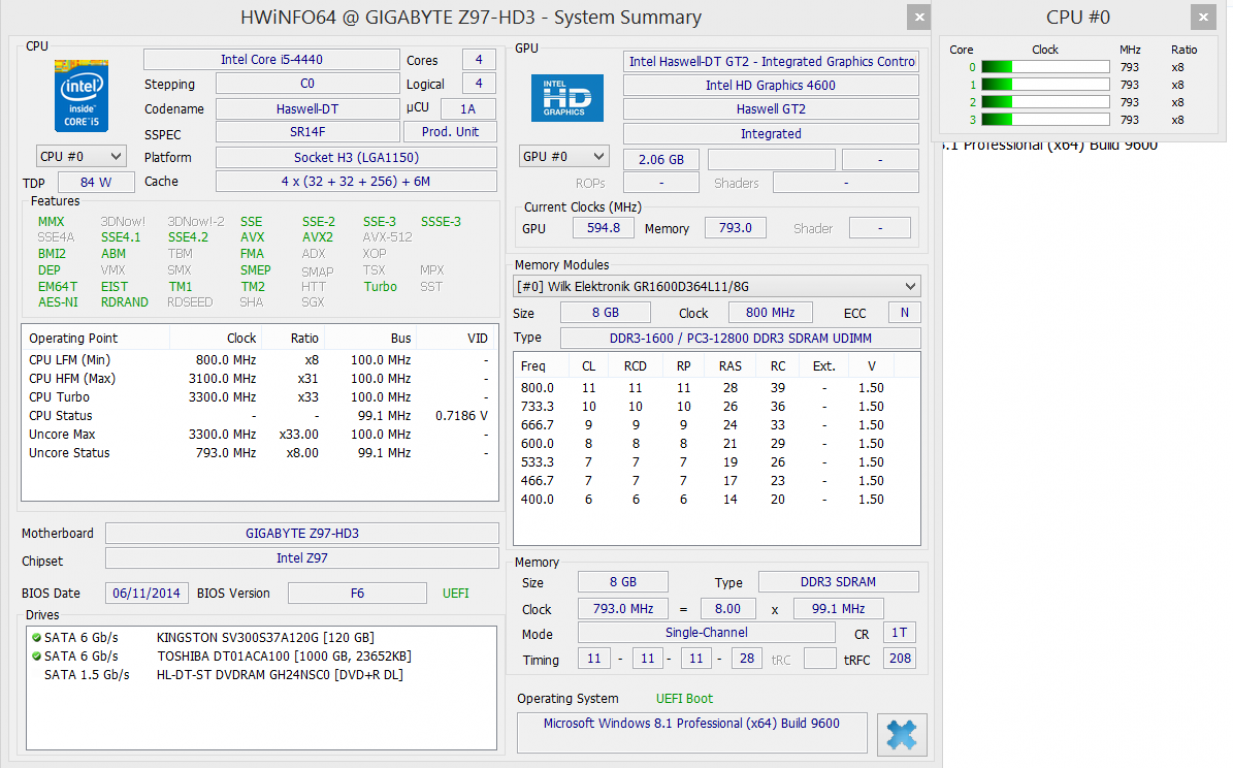This screenshot has width=1233, height=768.
Task: Click the Ratio column header in CPU #0 window
Action: pyautogui.click(x=1184, y=49)
